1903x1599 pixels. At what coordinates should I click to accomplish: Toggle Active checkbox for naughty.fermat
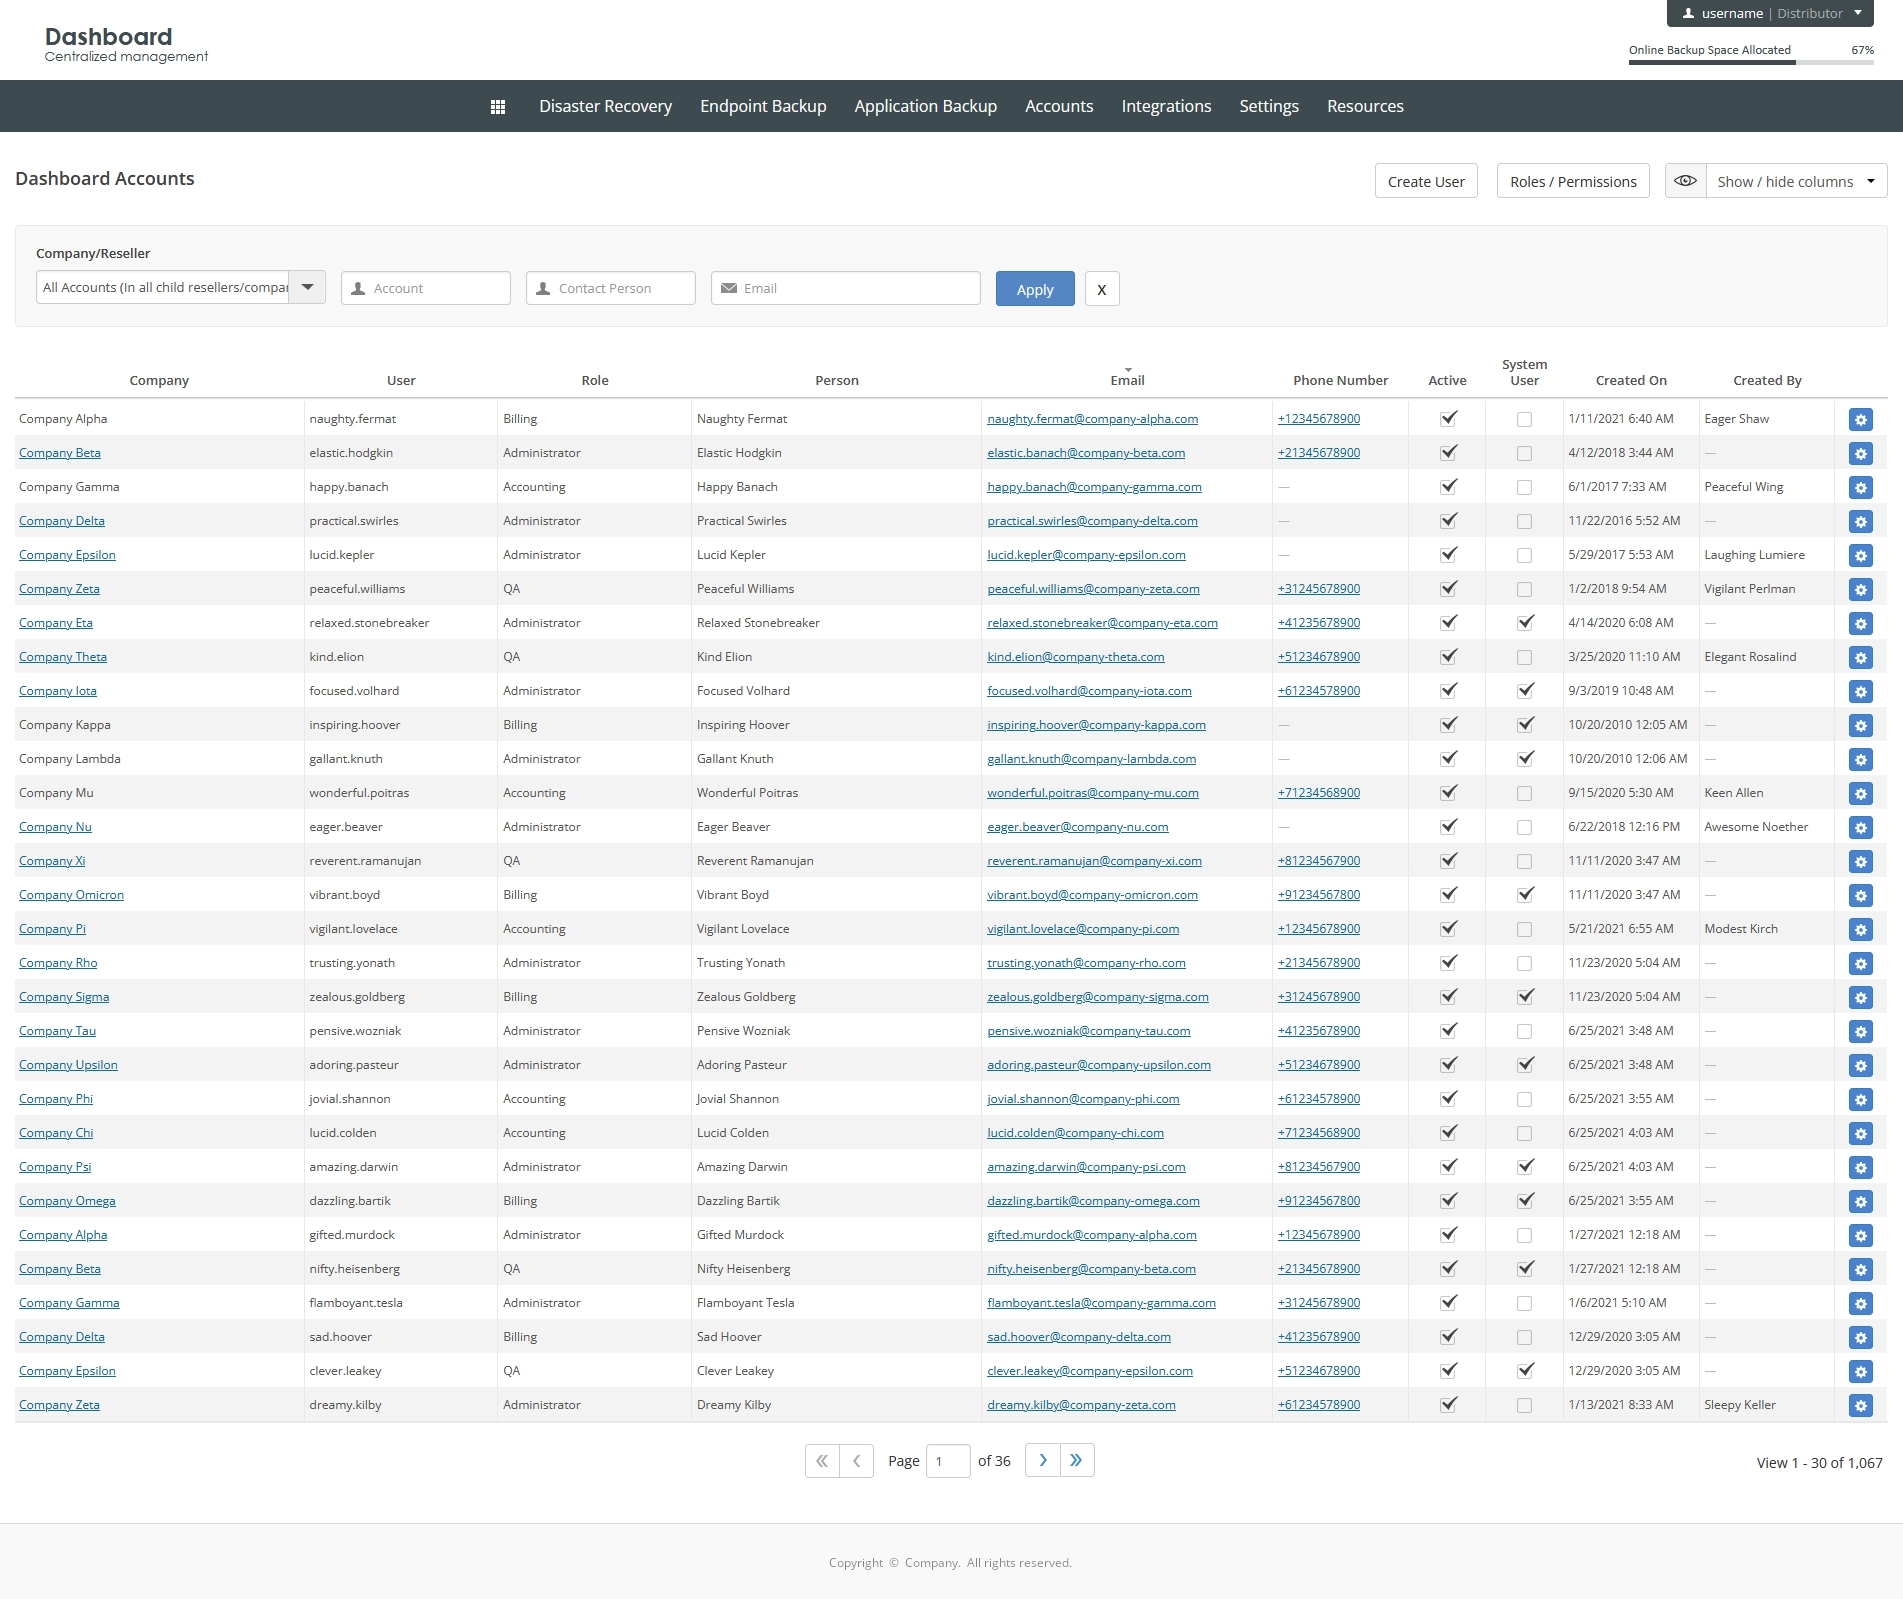1447,419
